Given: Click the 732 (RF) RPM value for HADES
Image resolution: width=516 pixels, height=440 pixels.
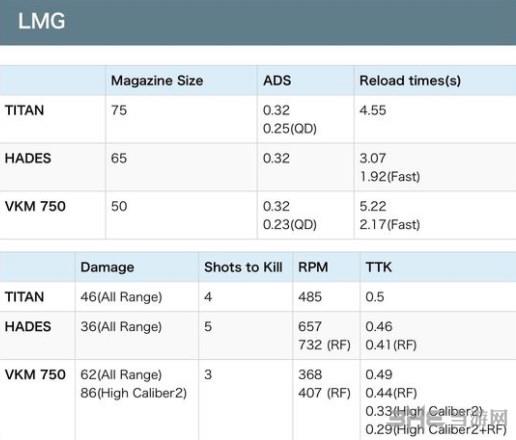Looking at the screenshot, I should point(324,345).
